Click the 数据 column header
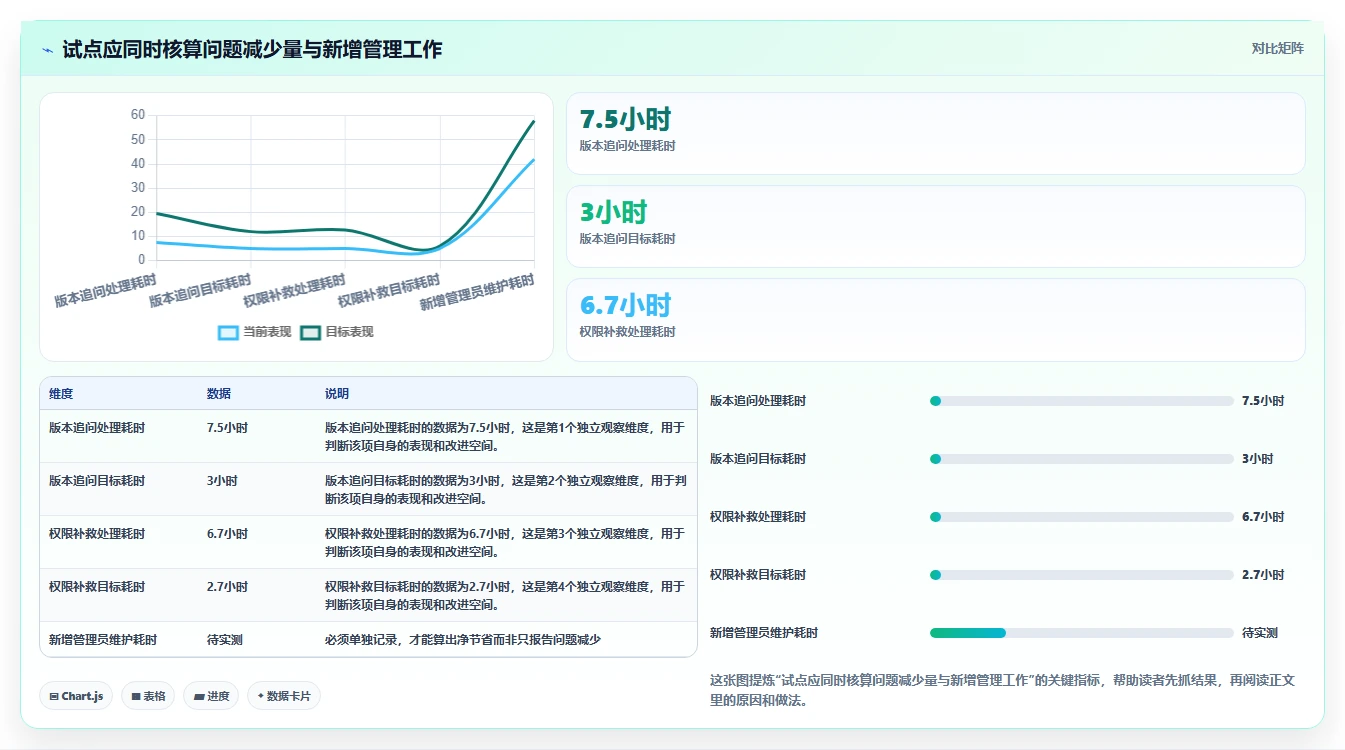Screen dimensions: 1345x750 [219, 394]
